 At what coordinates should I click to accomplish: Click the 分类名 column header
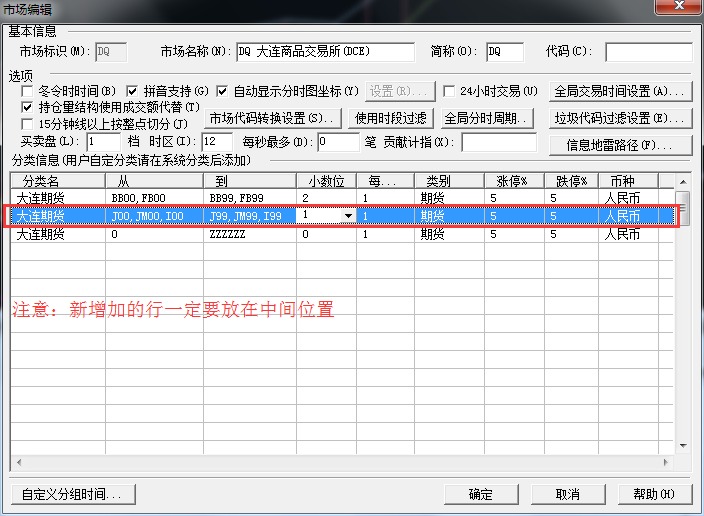pos(58,181)
